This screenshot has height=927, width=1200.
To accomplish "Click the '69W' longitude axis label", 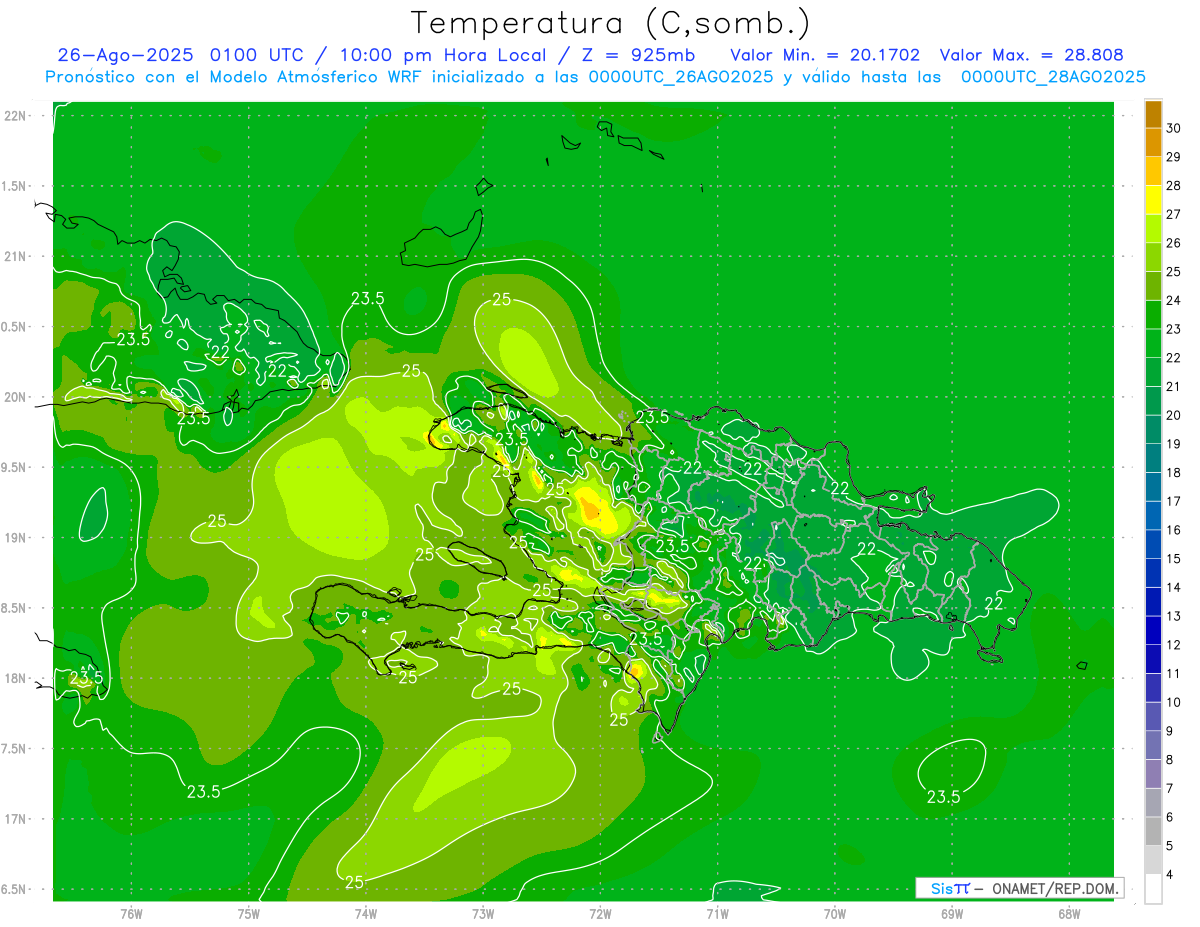I will click(952, 914).
